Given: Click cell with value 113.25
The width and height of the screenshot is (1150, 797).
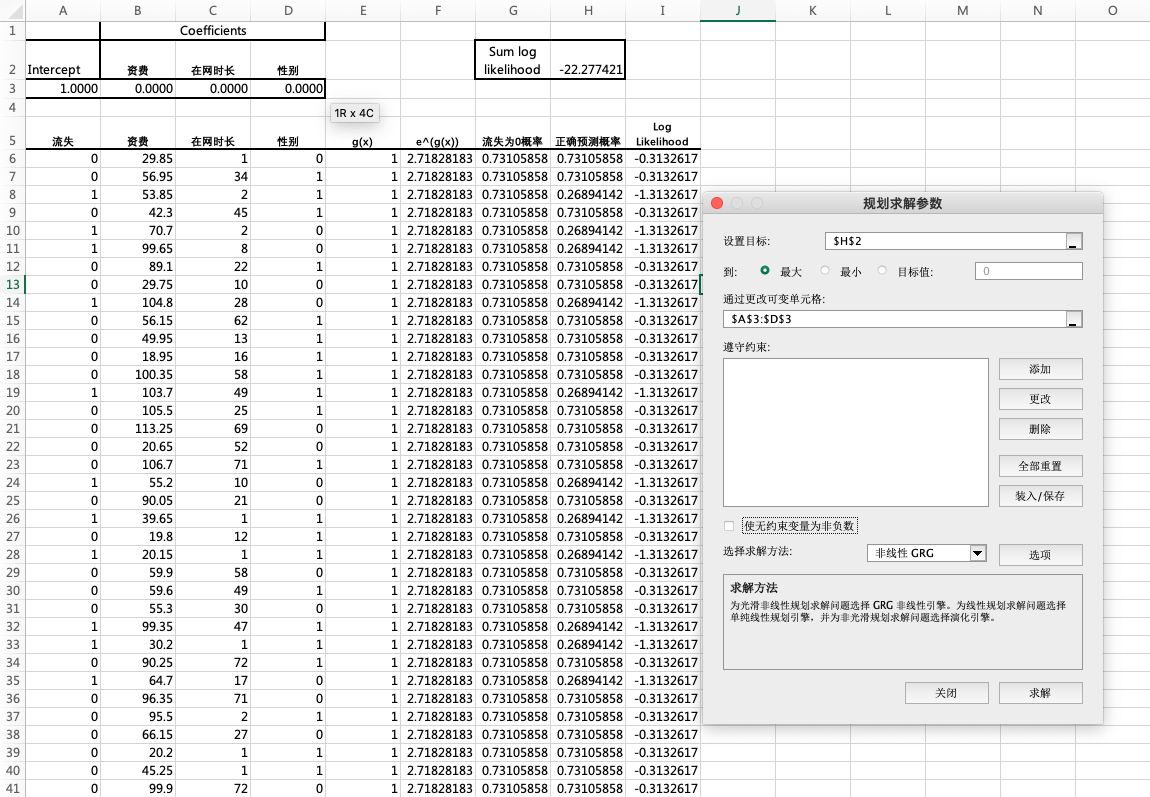Looking at the screenshot, I should coord(138,428).
